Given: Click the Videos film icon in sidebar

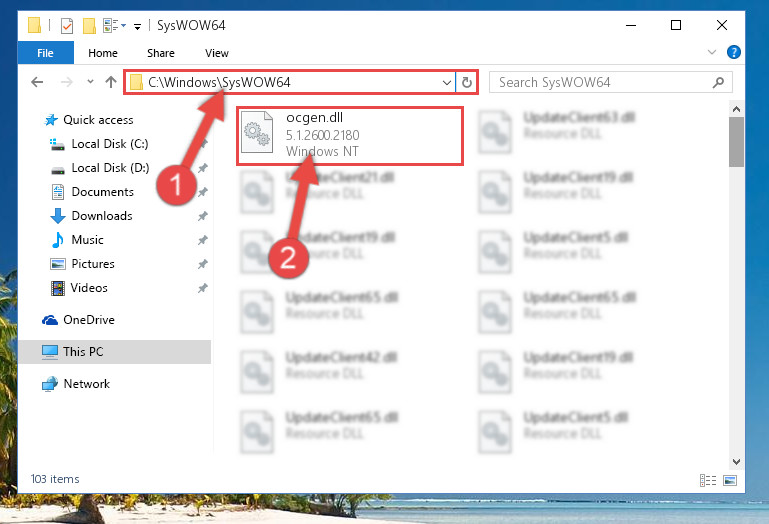Looking at the screenshot, I should pos(58,288).
